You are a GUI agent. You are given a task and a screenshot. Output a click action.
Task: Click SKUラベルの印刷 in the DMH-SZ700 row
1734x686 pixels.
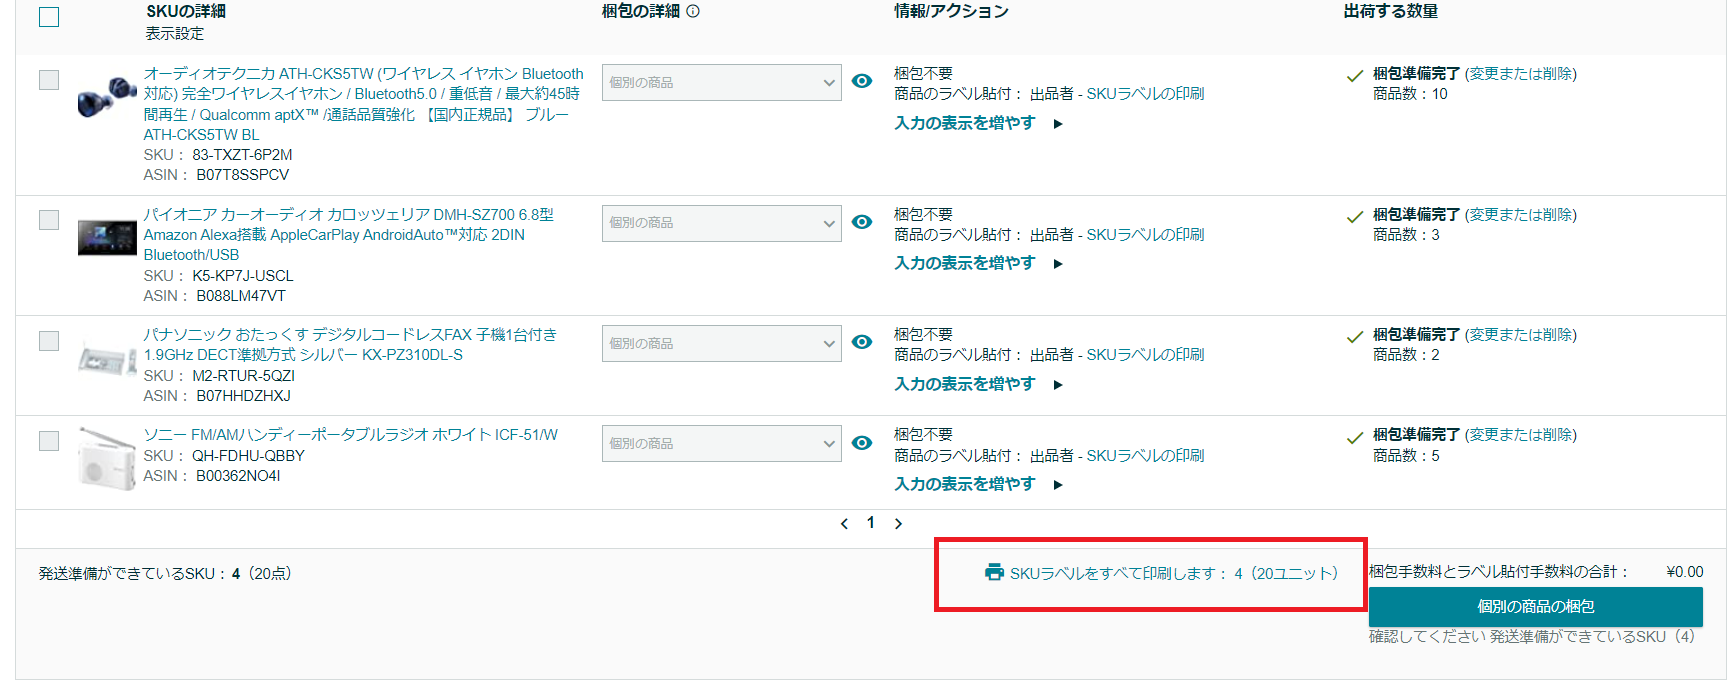click(x=1146, y=235)
